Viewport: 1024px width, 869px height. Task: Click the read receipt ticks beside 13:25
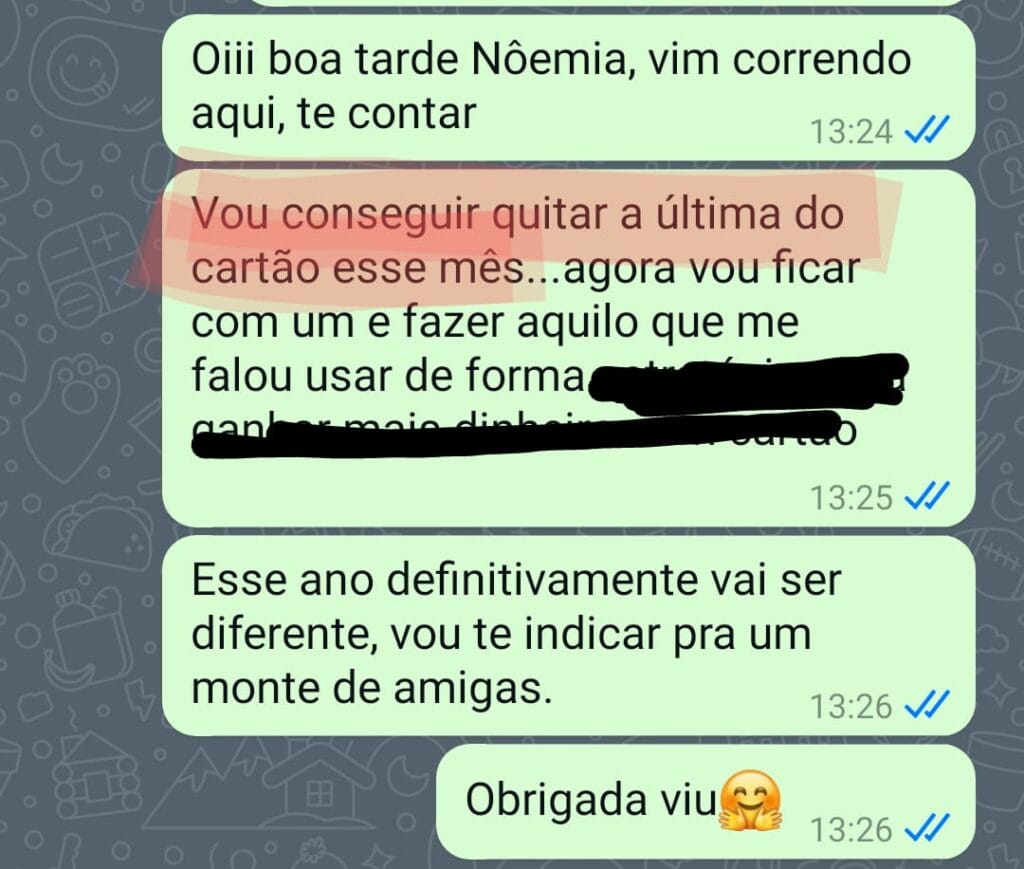tap(926, 496)
